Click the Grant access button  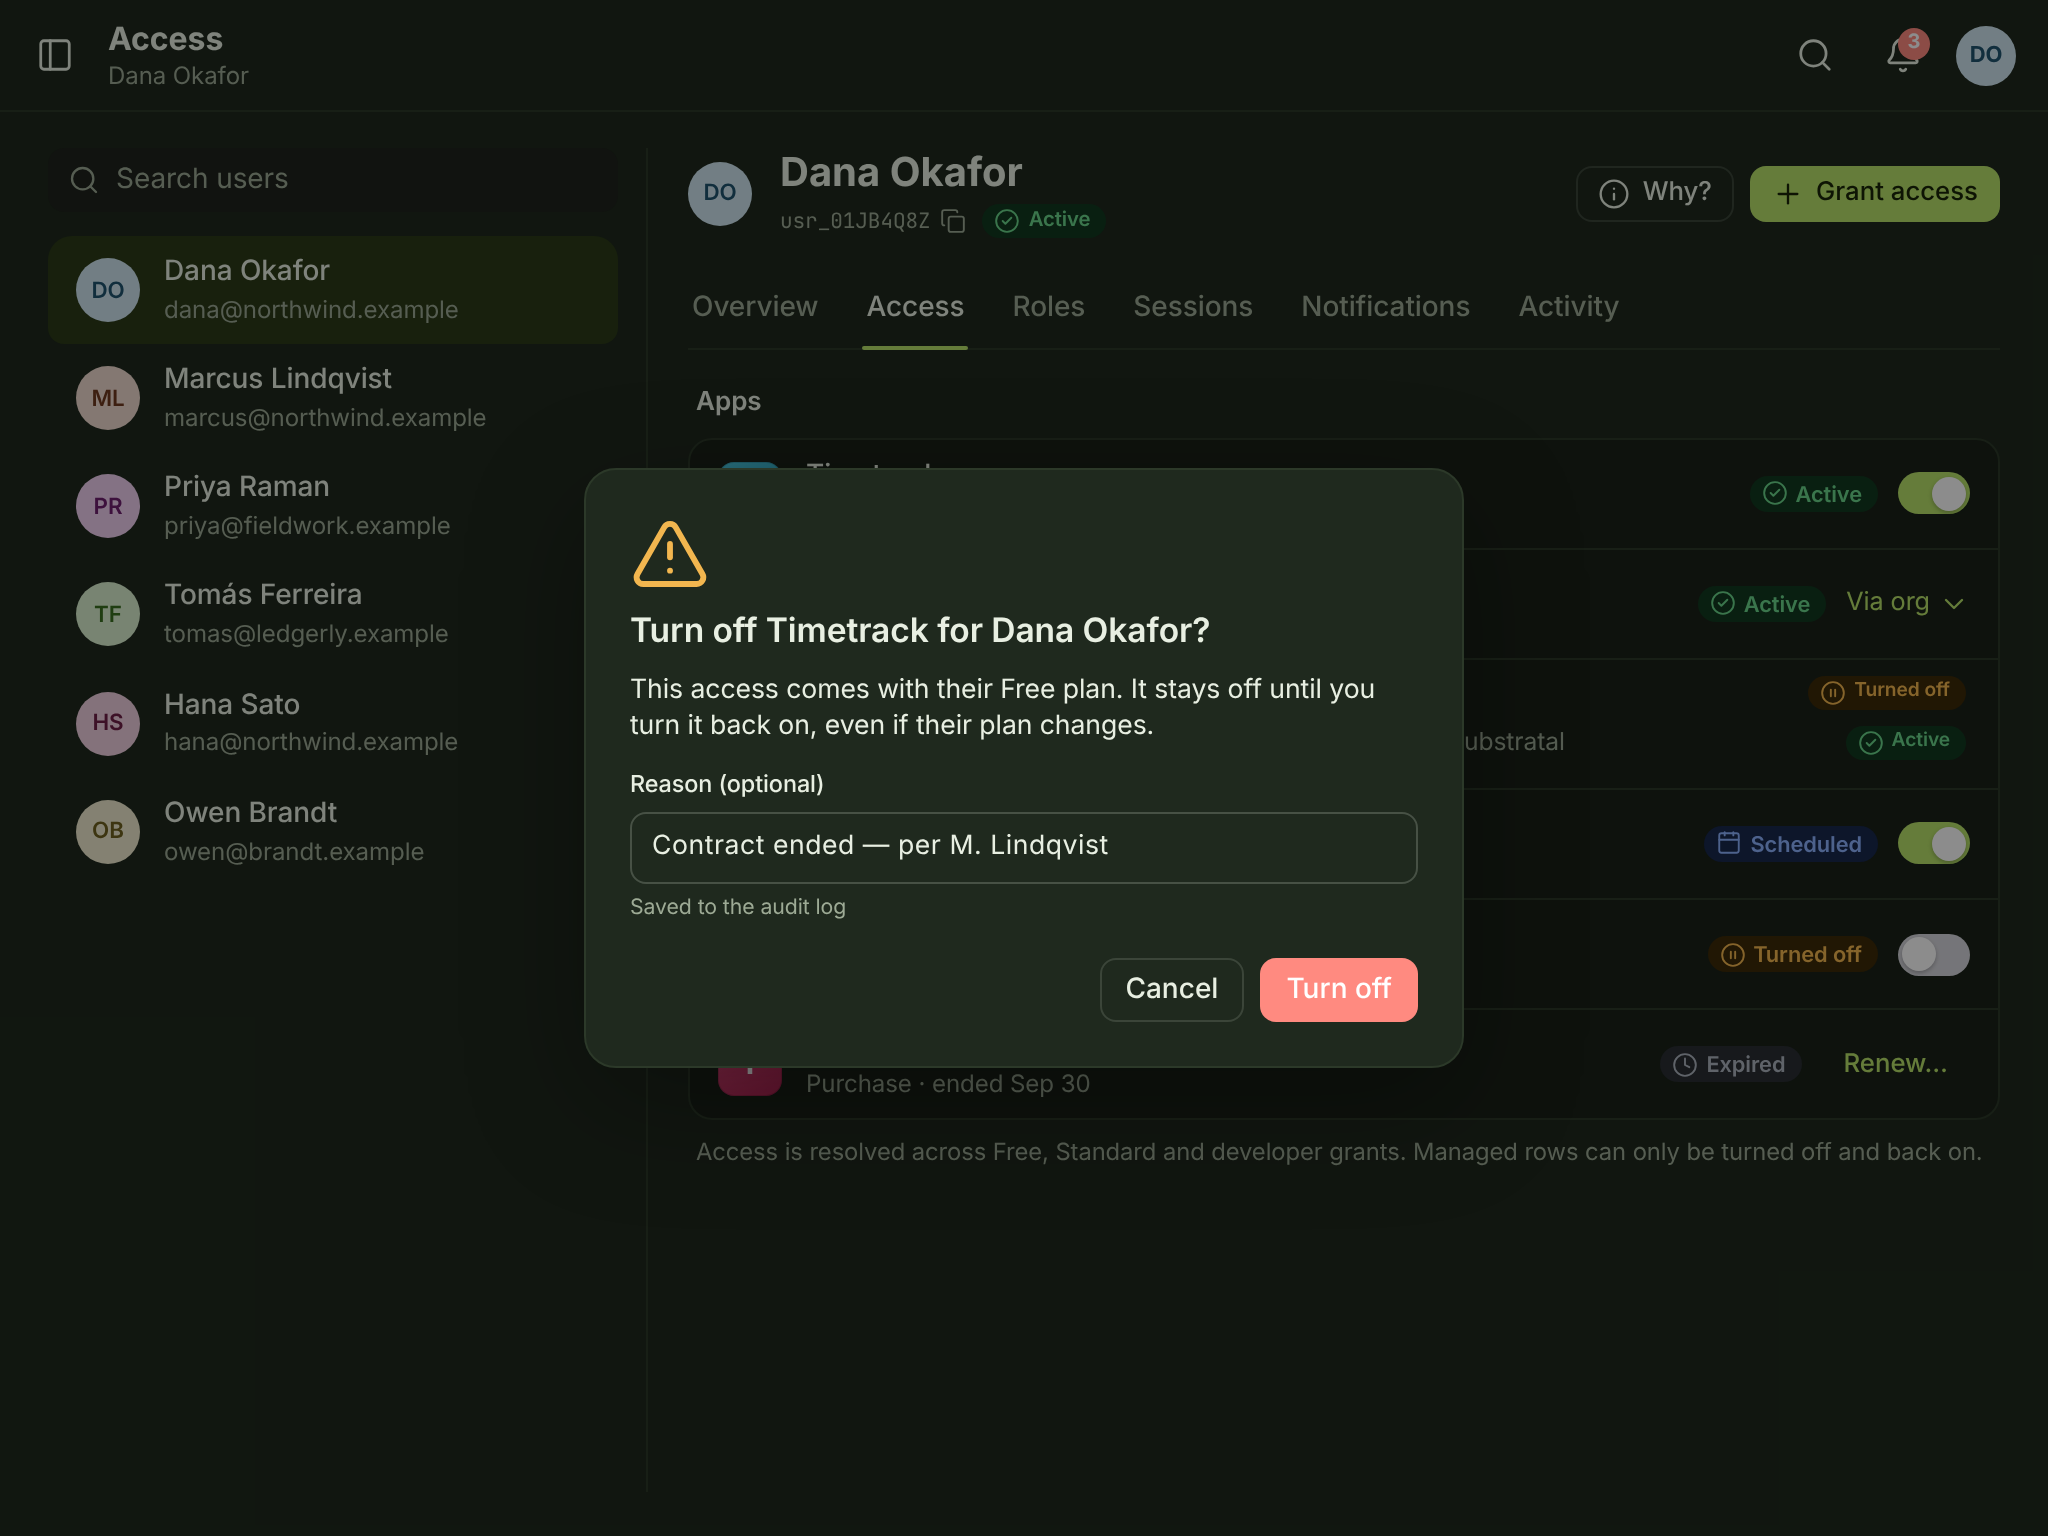coord(1874,193)
